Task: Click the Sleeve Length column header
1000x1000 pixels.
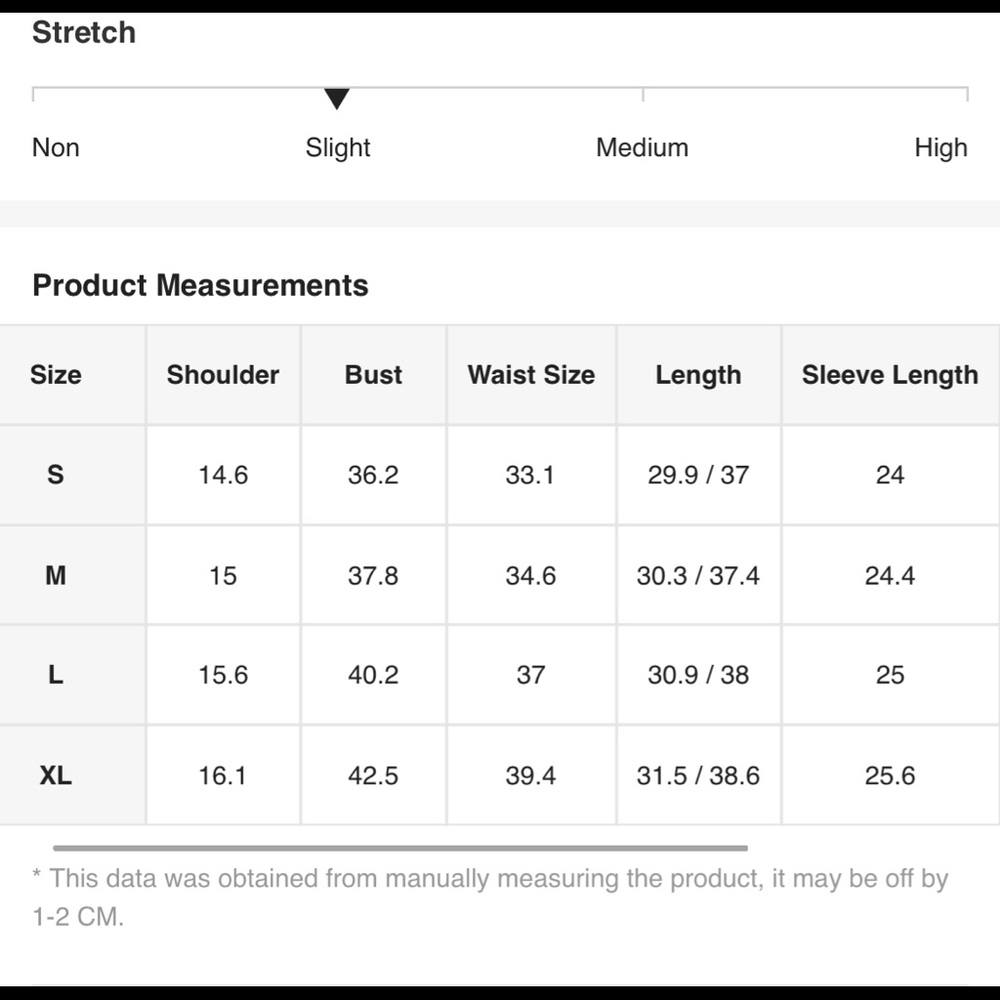Action: pyautogui.click(x=890, y=375)
